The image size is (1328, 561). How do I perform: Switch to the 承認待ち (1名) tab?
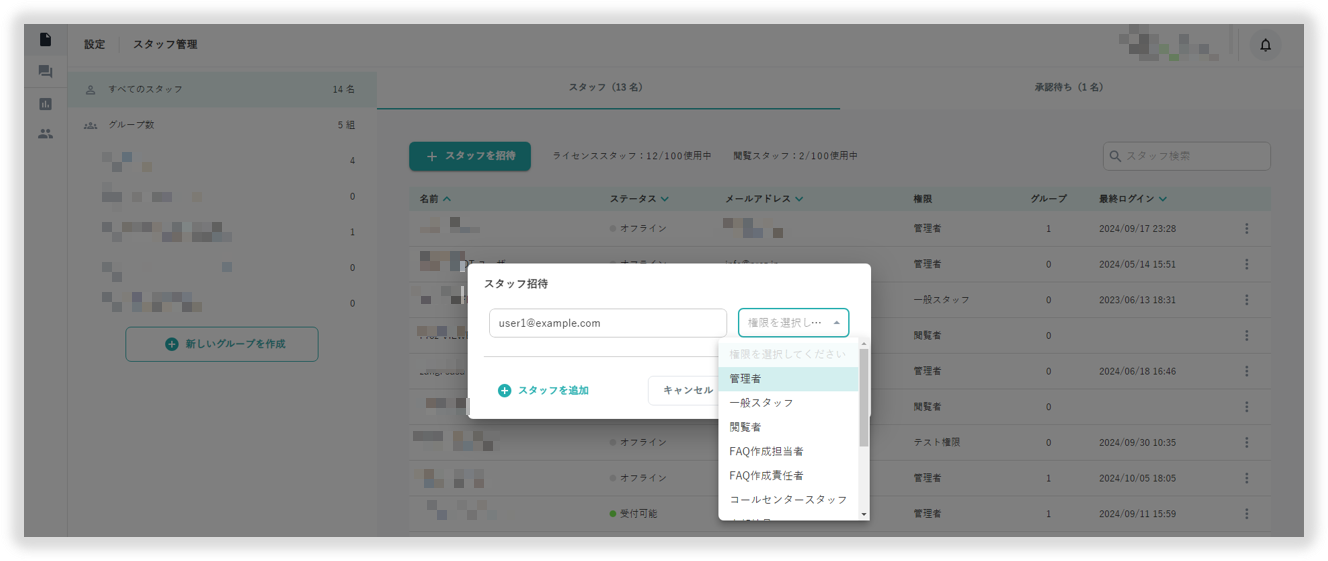[x=1068, y=88]
